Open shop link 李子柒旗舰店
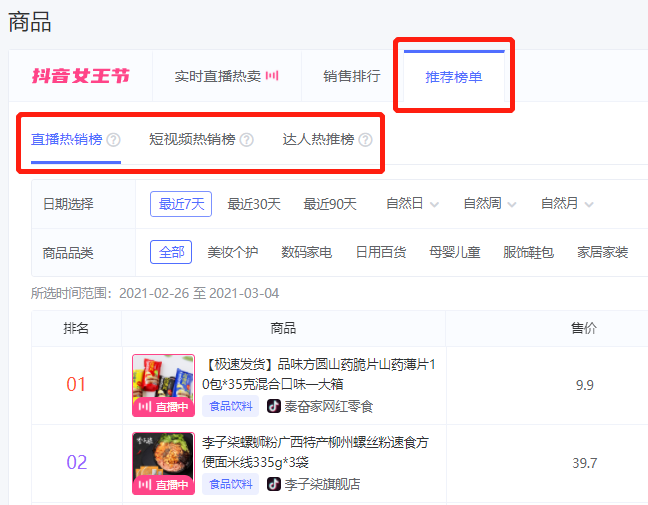The image size is (648, 505). [x=322, y=484]
